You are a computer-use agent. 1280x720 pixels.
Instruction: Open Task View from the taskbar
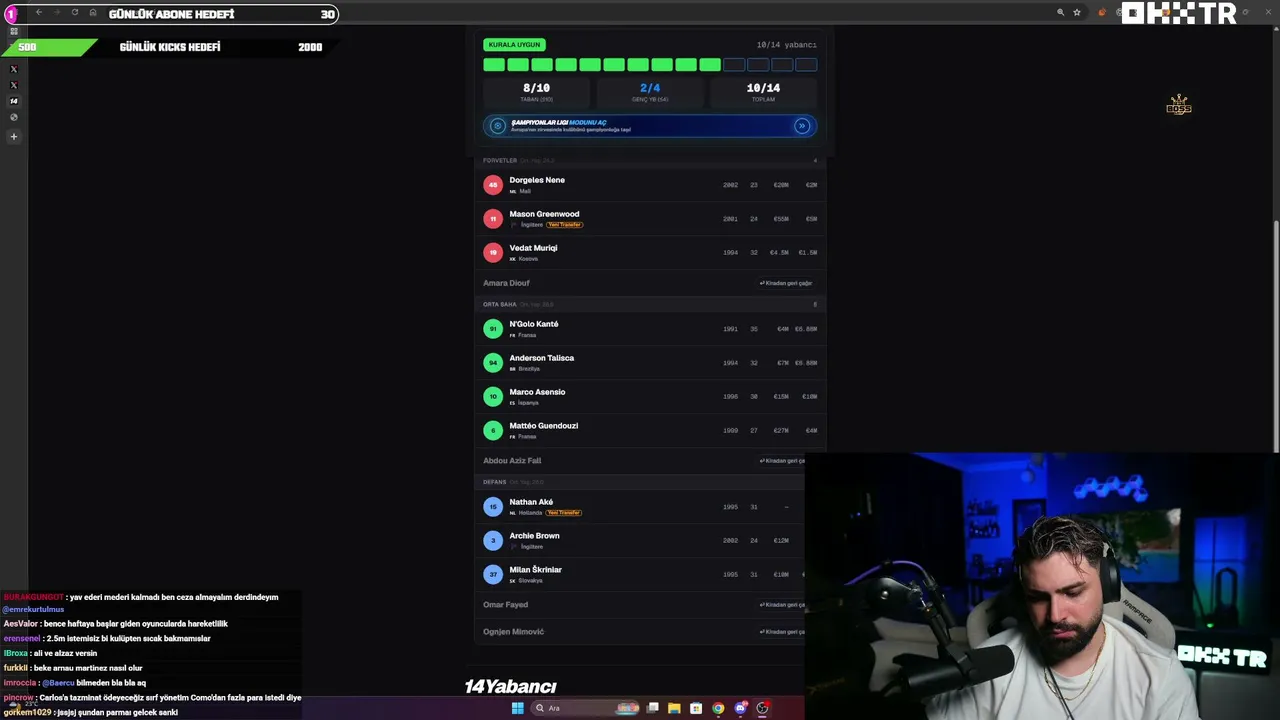point(653,708)
